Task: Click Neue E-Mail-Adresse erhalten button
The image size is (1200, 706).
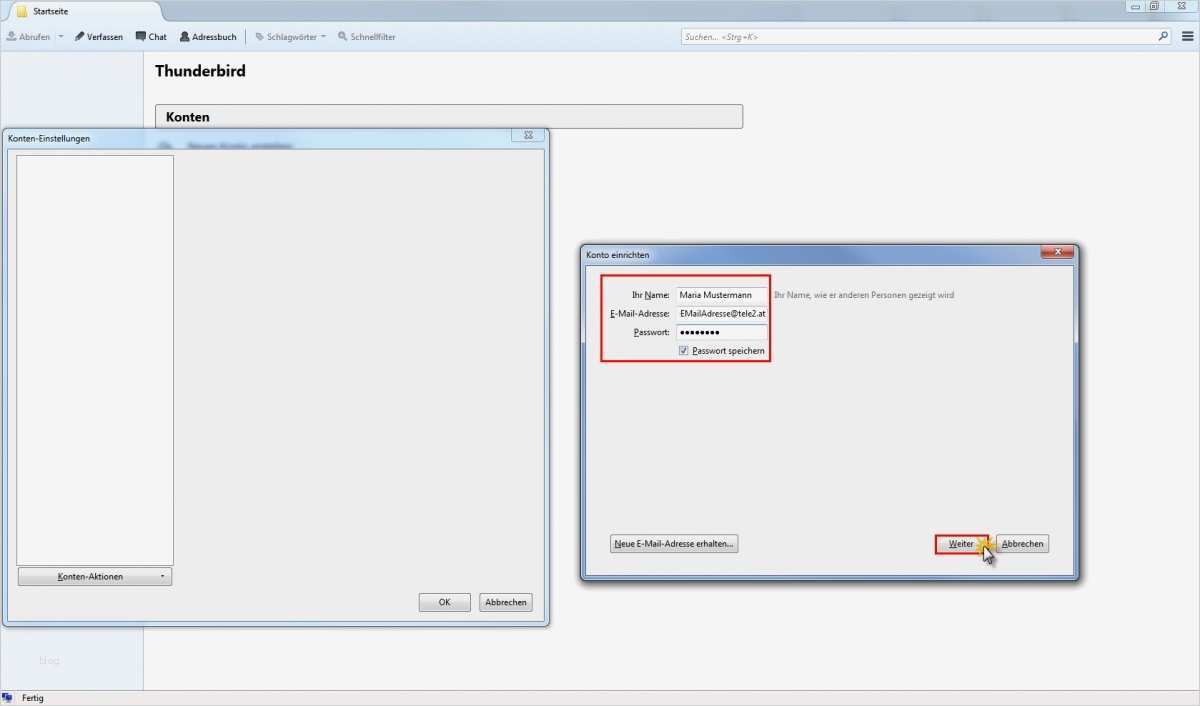Action: click(674, 544)
